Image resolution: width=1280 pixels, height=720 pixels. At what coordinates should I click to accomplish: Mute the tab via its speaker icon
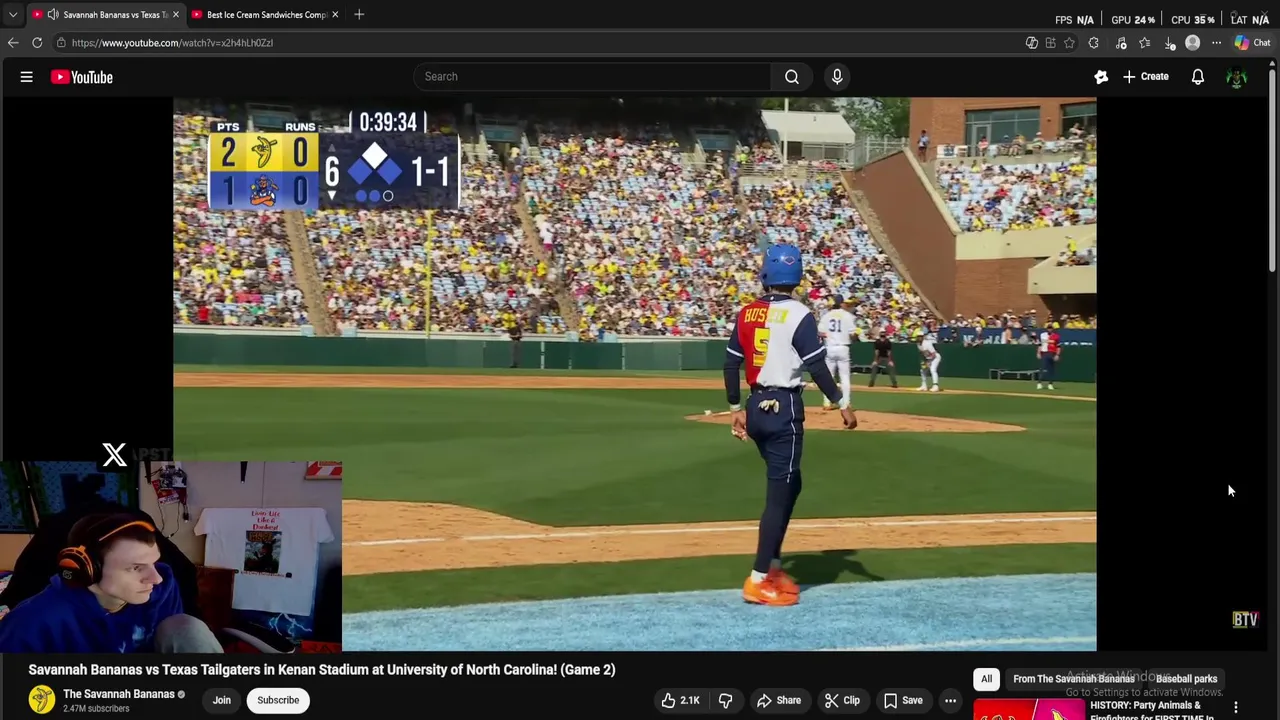(x=53, y=14)
